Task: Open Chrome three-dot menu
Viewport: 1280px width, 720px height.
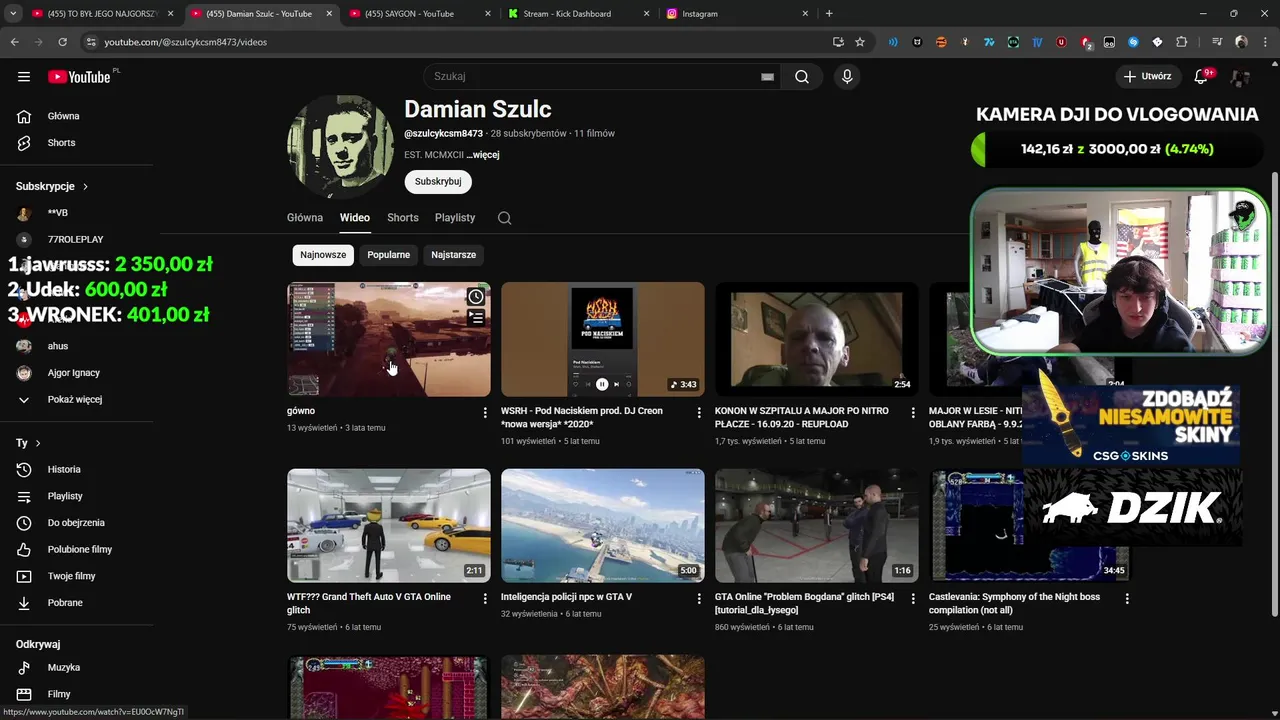Action: (x=1265, y=42)
